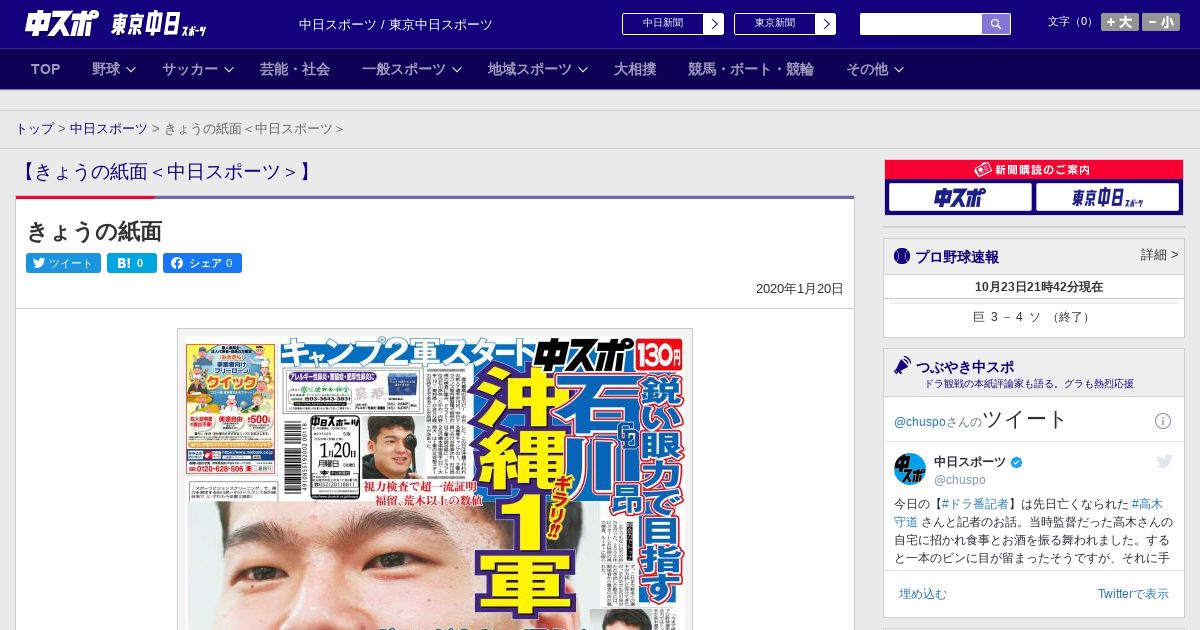Open the サッカー menu
The image size is (1200, 630).
(190, 69)
